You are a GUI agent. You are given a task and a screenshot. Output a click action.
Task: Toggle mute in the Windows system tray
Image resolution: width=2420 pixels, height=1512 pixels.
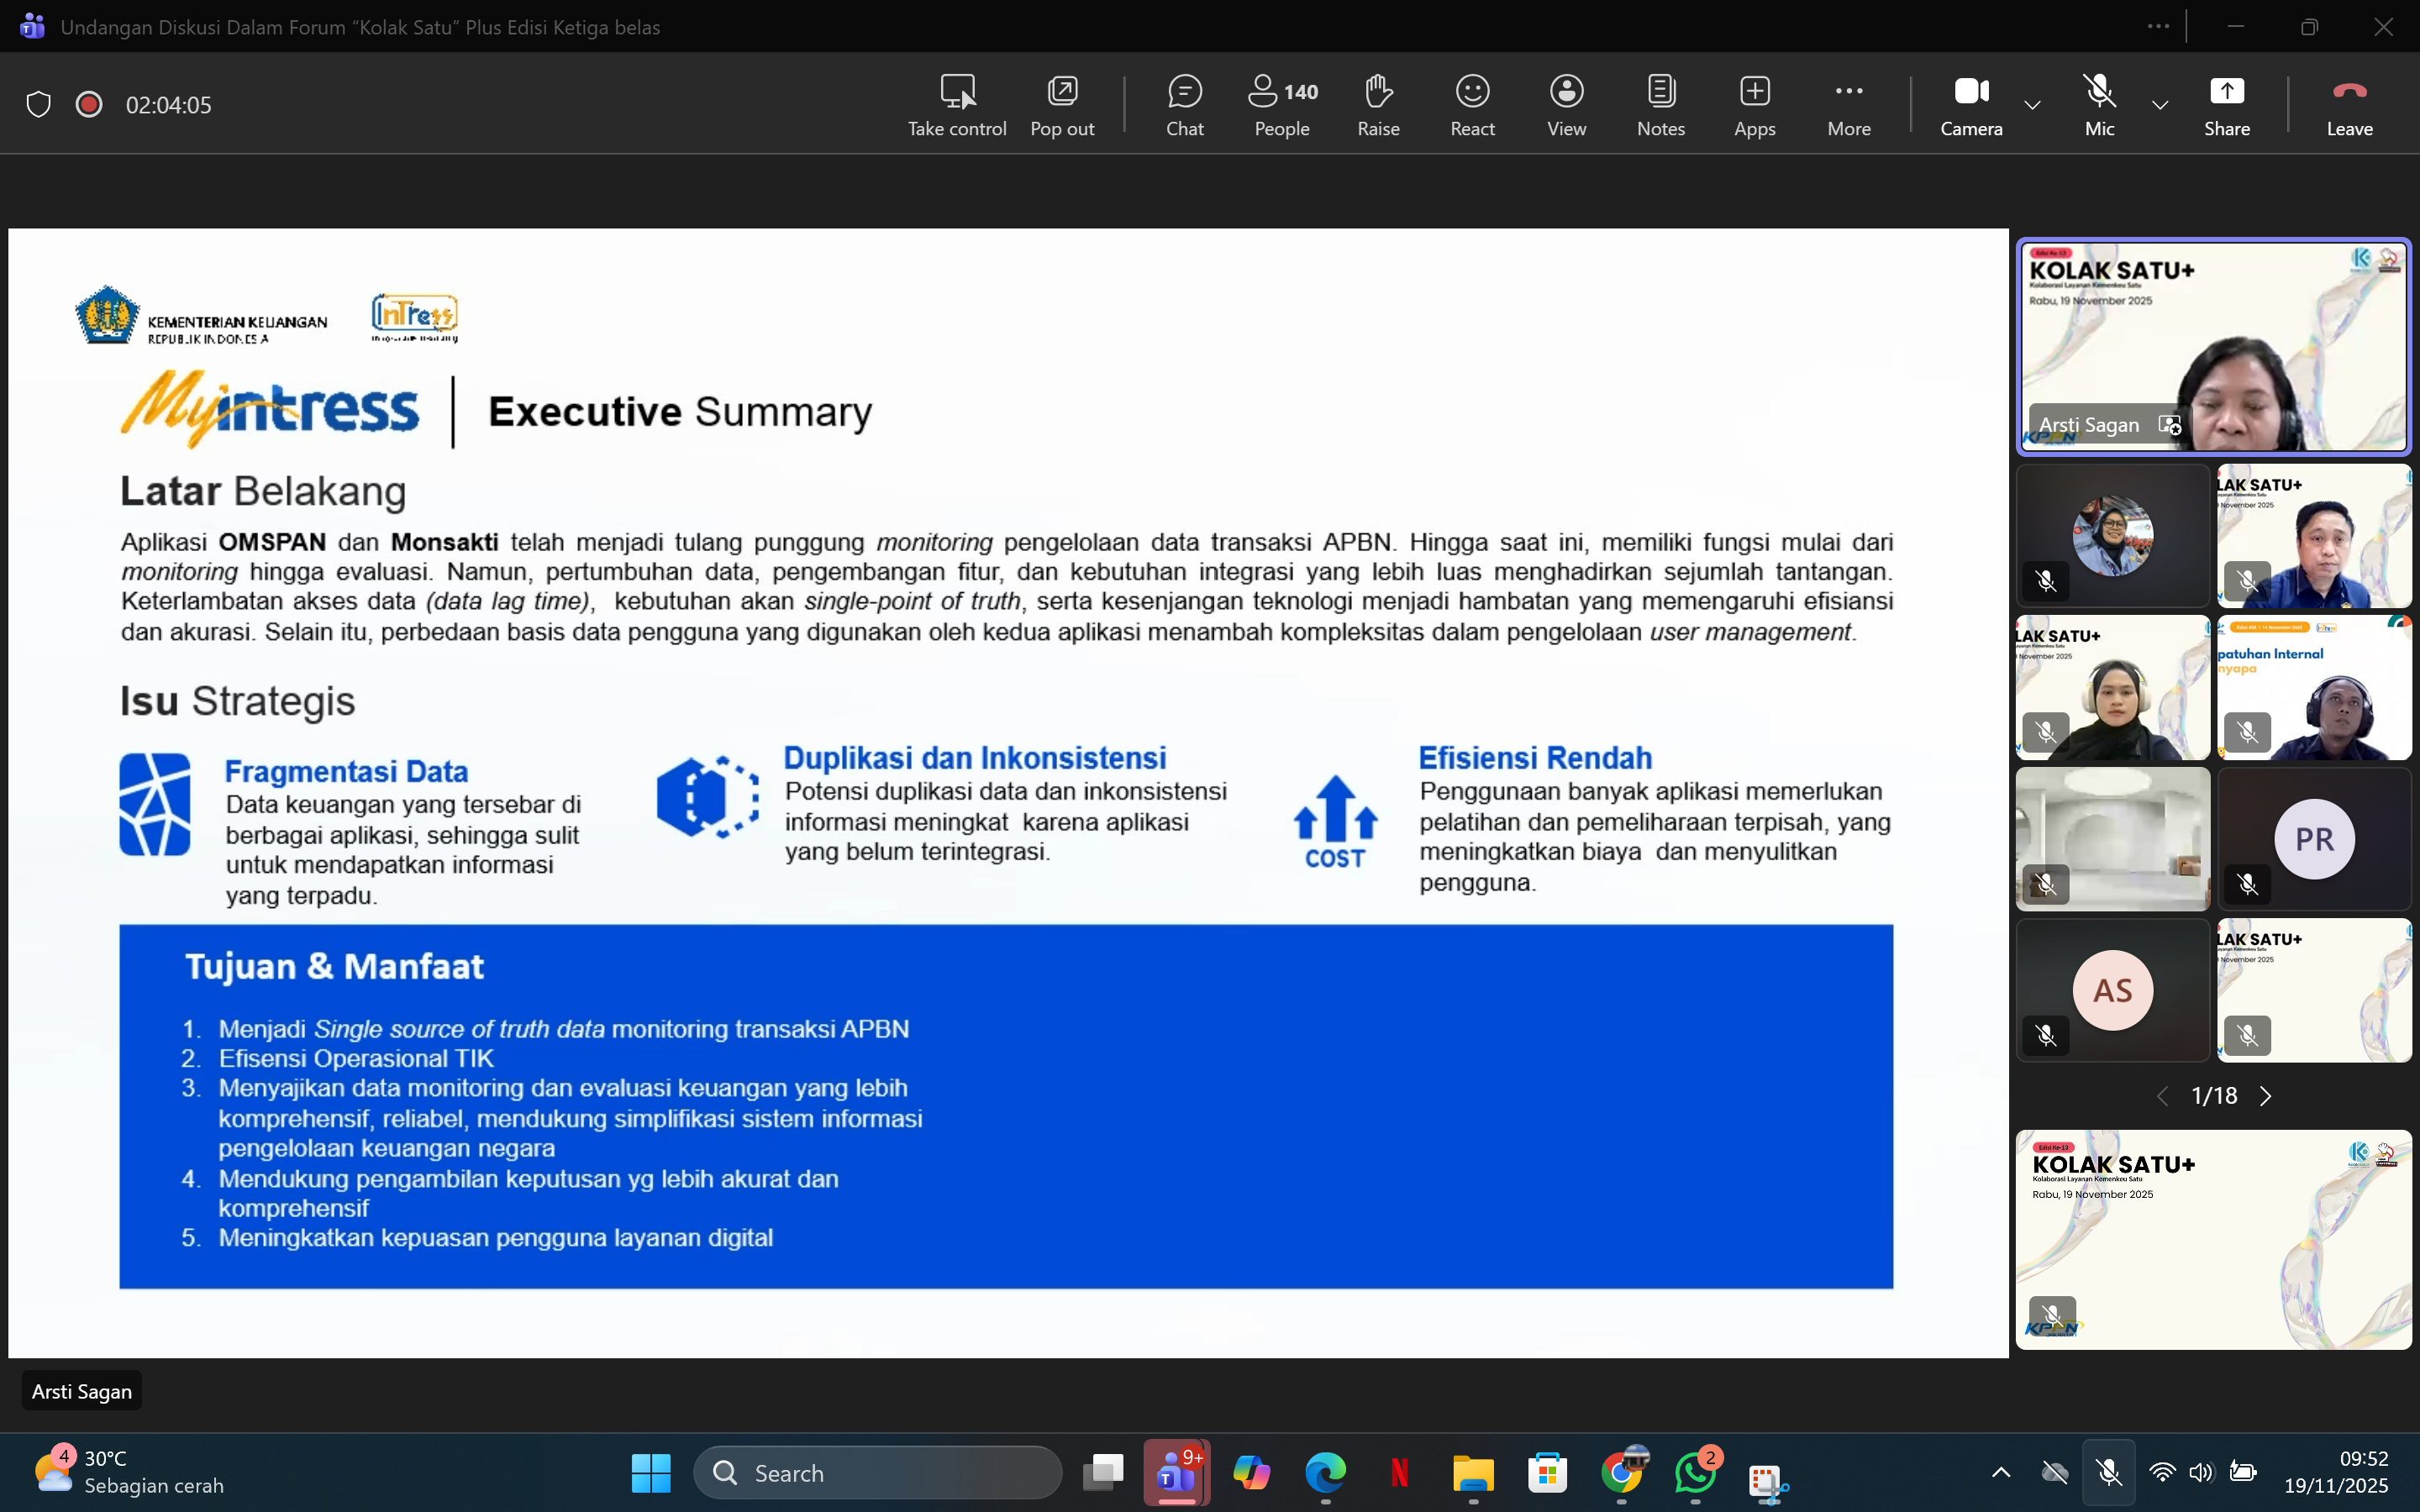(x=2109, y=1472)
